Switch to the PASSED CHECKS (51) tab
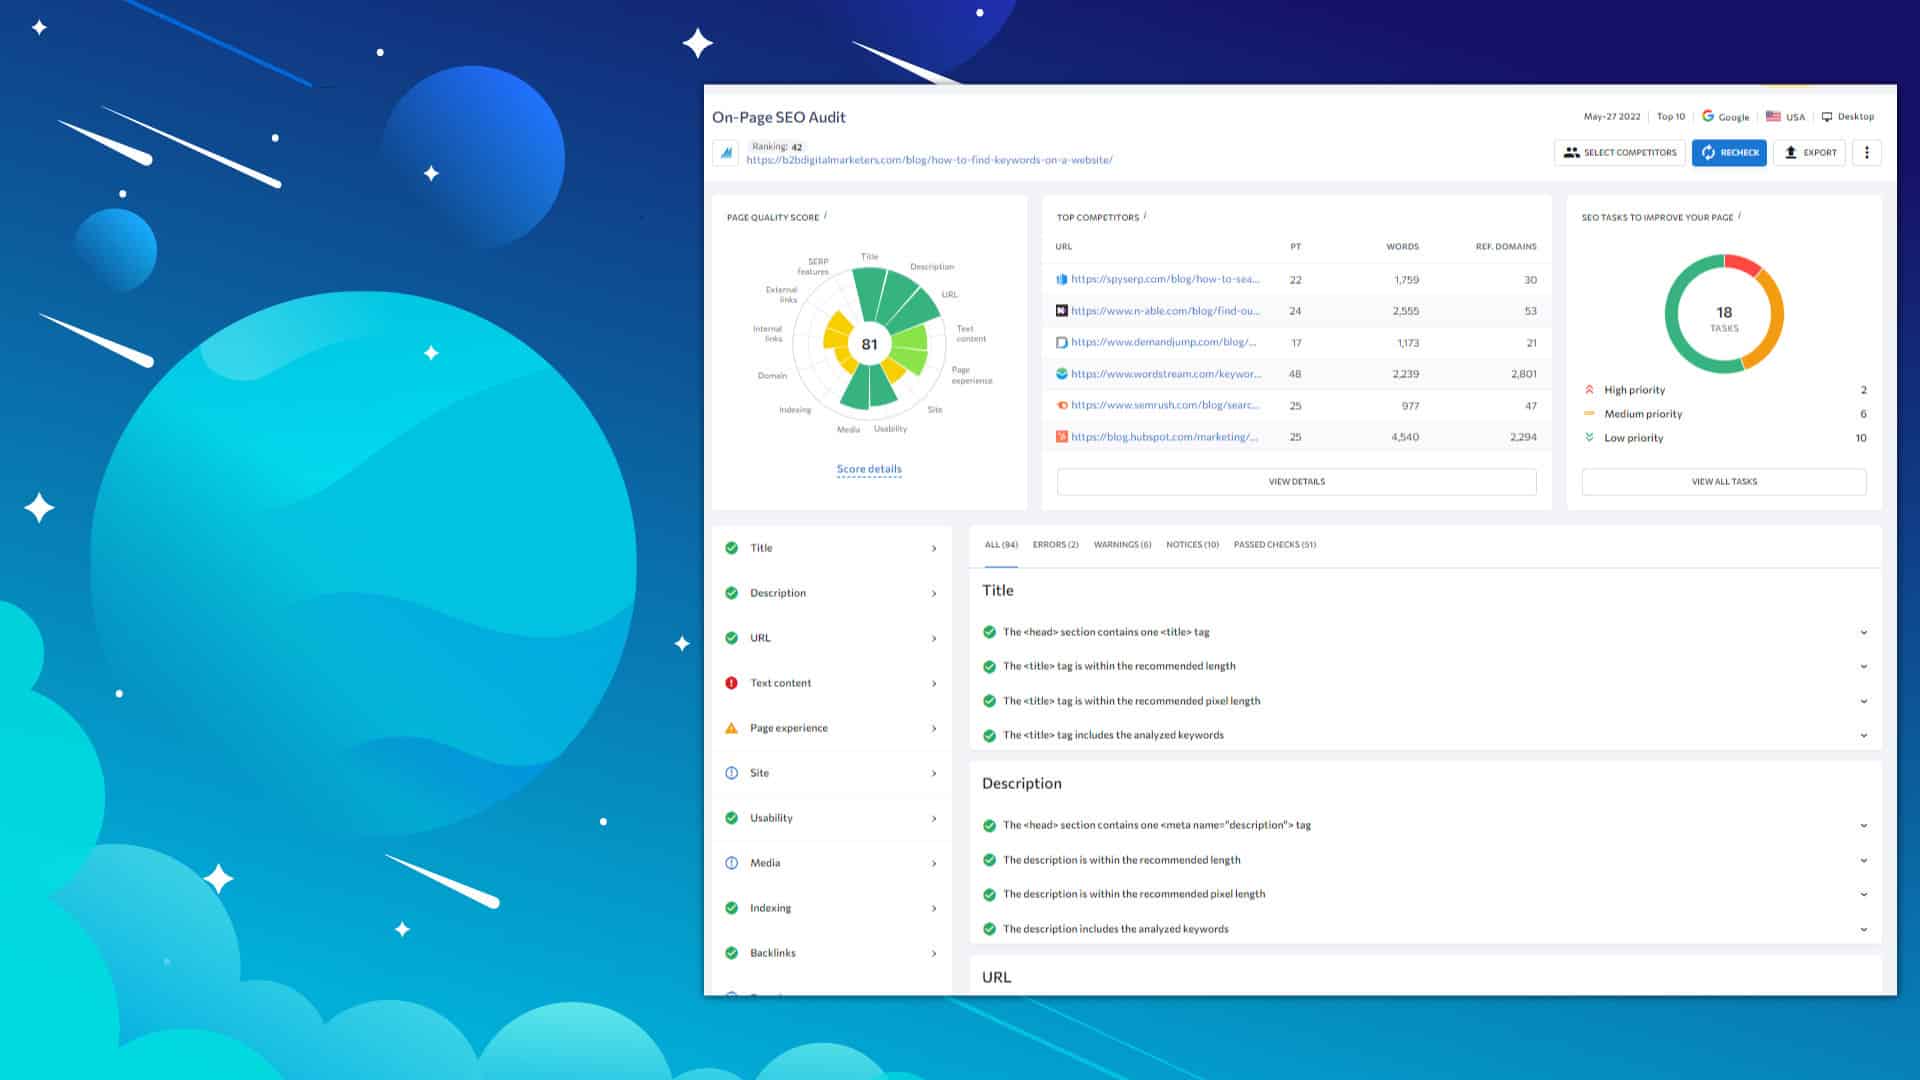The height and width of the screenshot is (1080, 1920). [1274, 545]
